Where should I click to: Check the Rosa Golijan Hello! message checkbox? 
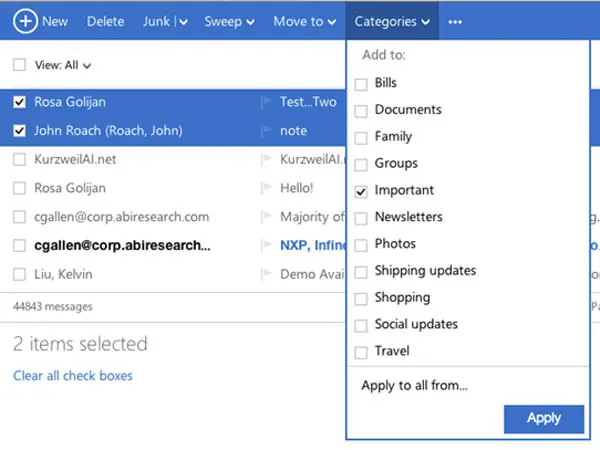point(19,188)
